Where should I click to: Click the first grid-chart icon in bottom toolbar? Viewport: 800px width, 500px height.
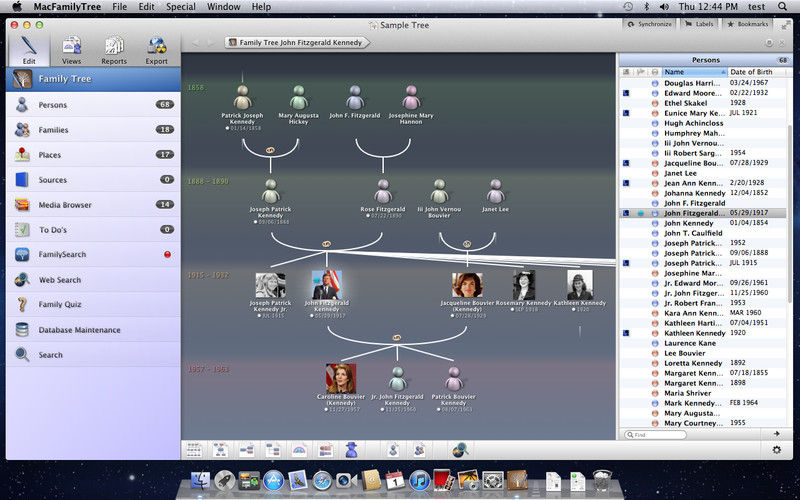(194, 450)
